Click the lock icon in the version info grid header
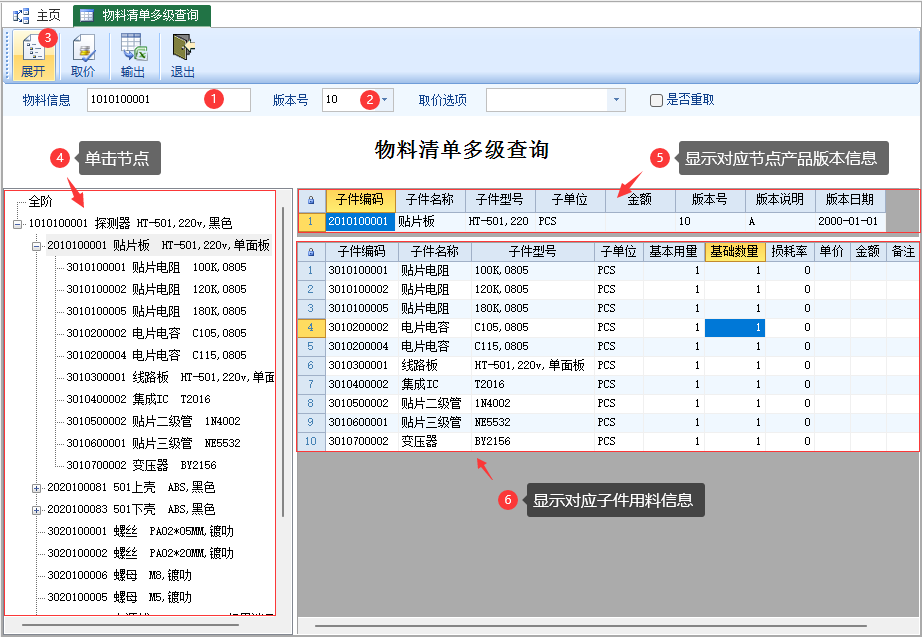 pyautogui.click(x=311, y=201)
